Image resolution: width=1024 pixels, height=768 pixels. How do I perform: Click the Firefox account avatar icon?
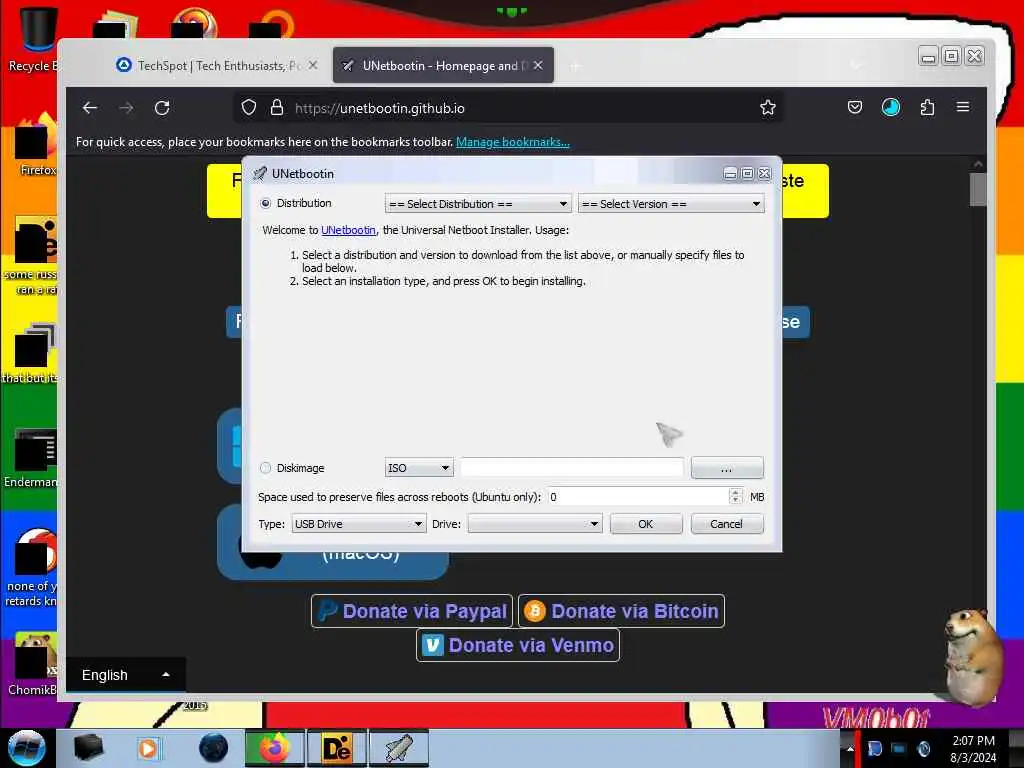[891, 107]
